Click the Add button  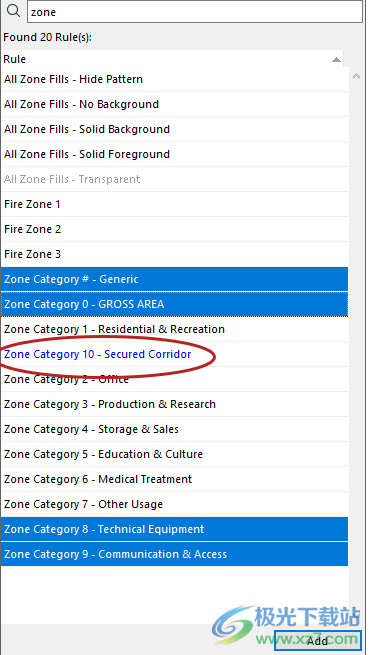[x=318, y=640]
